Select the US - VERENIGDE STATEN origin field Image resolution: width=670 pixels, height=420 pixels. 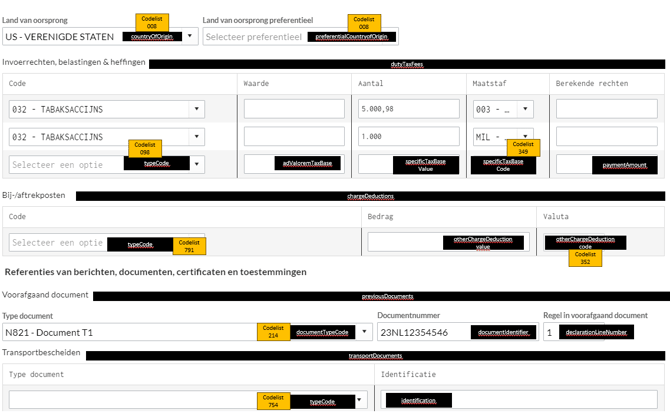coord(100,36)
